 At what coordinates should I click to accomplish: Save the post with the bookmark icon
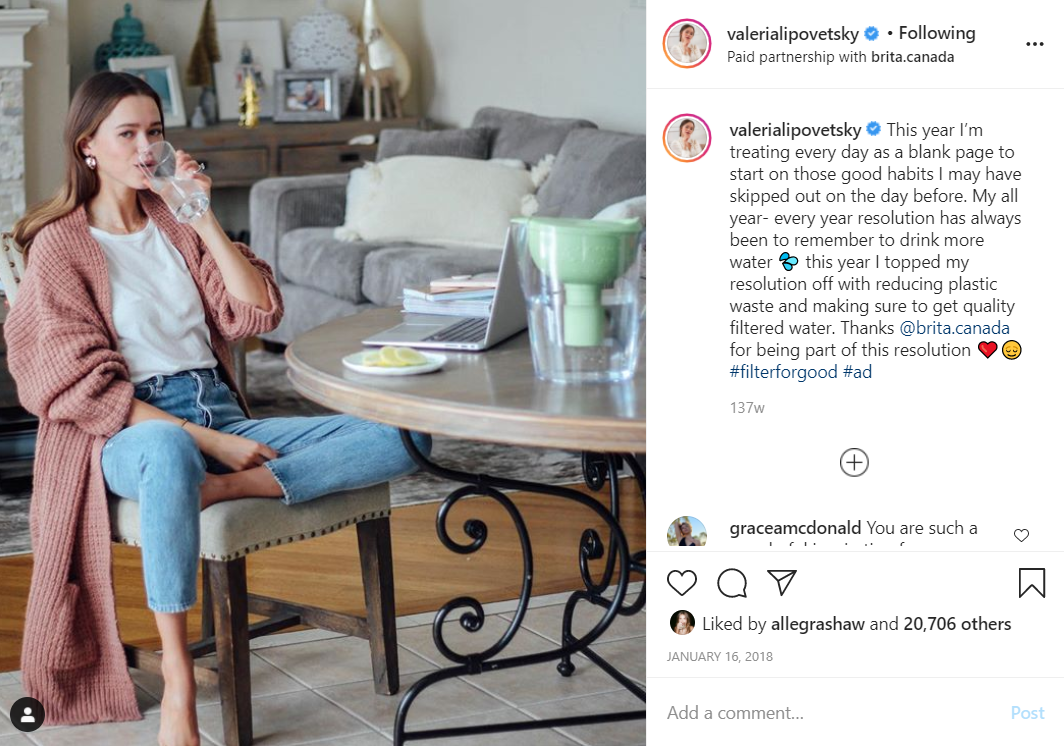1031,582
